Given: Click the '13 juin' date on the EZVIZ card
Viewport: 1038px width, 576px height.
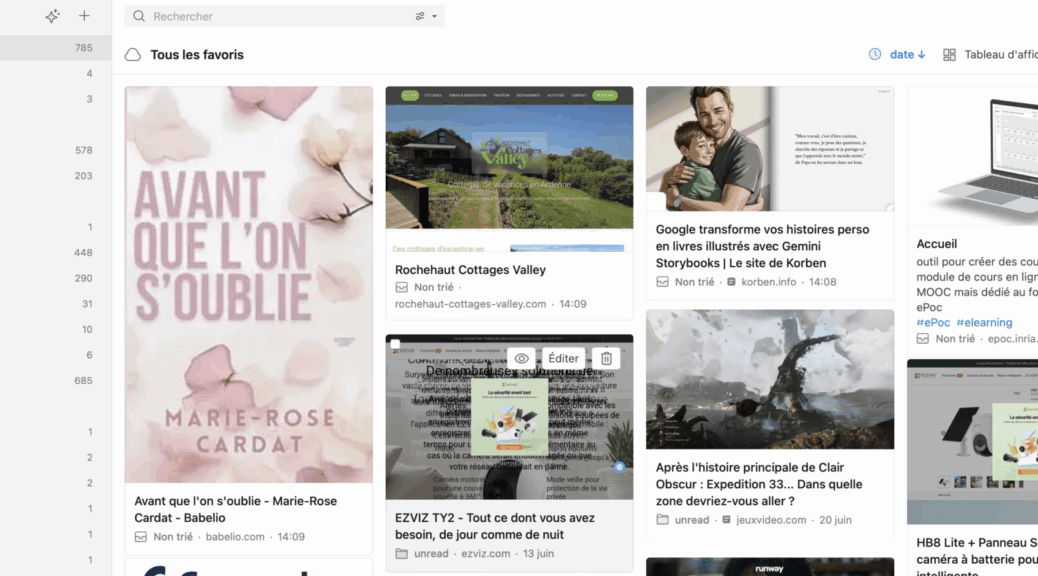Looking at the screenshot, I should pyautogui.click(x=538, y=553).
